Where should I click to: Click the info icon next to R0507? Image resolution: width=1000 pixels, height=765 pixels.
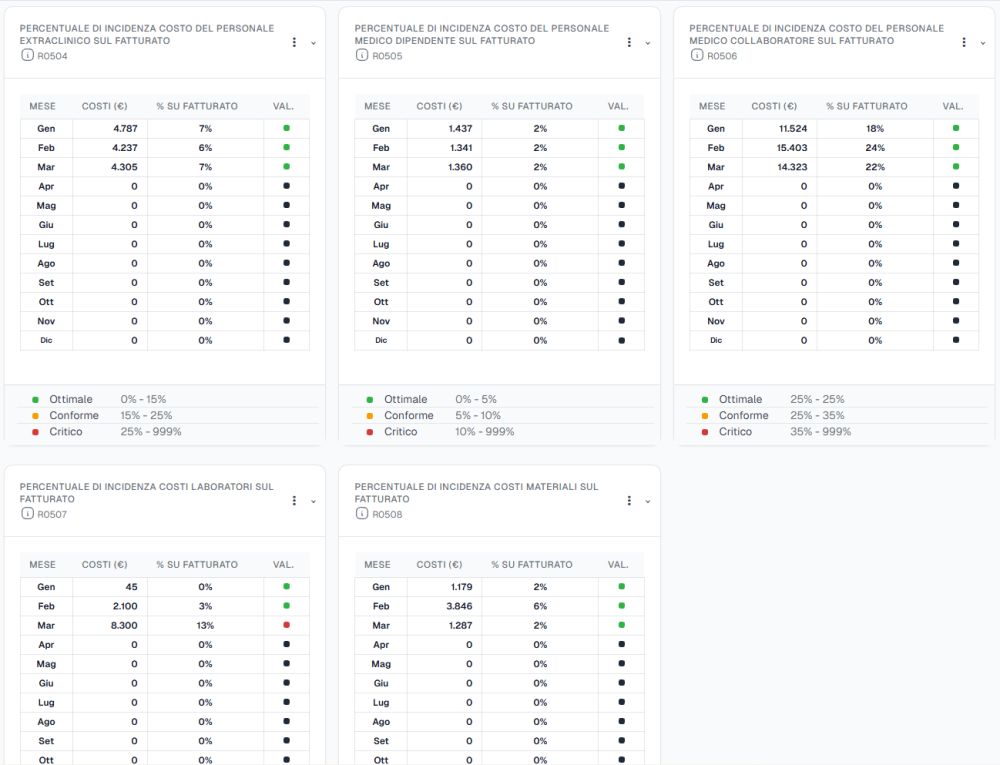click(x=27, y=514)
